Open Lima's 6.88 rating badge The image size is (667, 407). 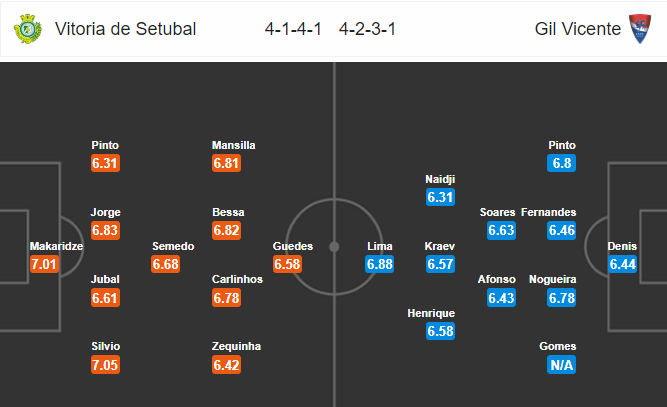[x=379, y=264]
